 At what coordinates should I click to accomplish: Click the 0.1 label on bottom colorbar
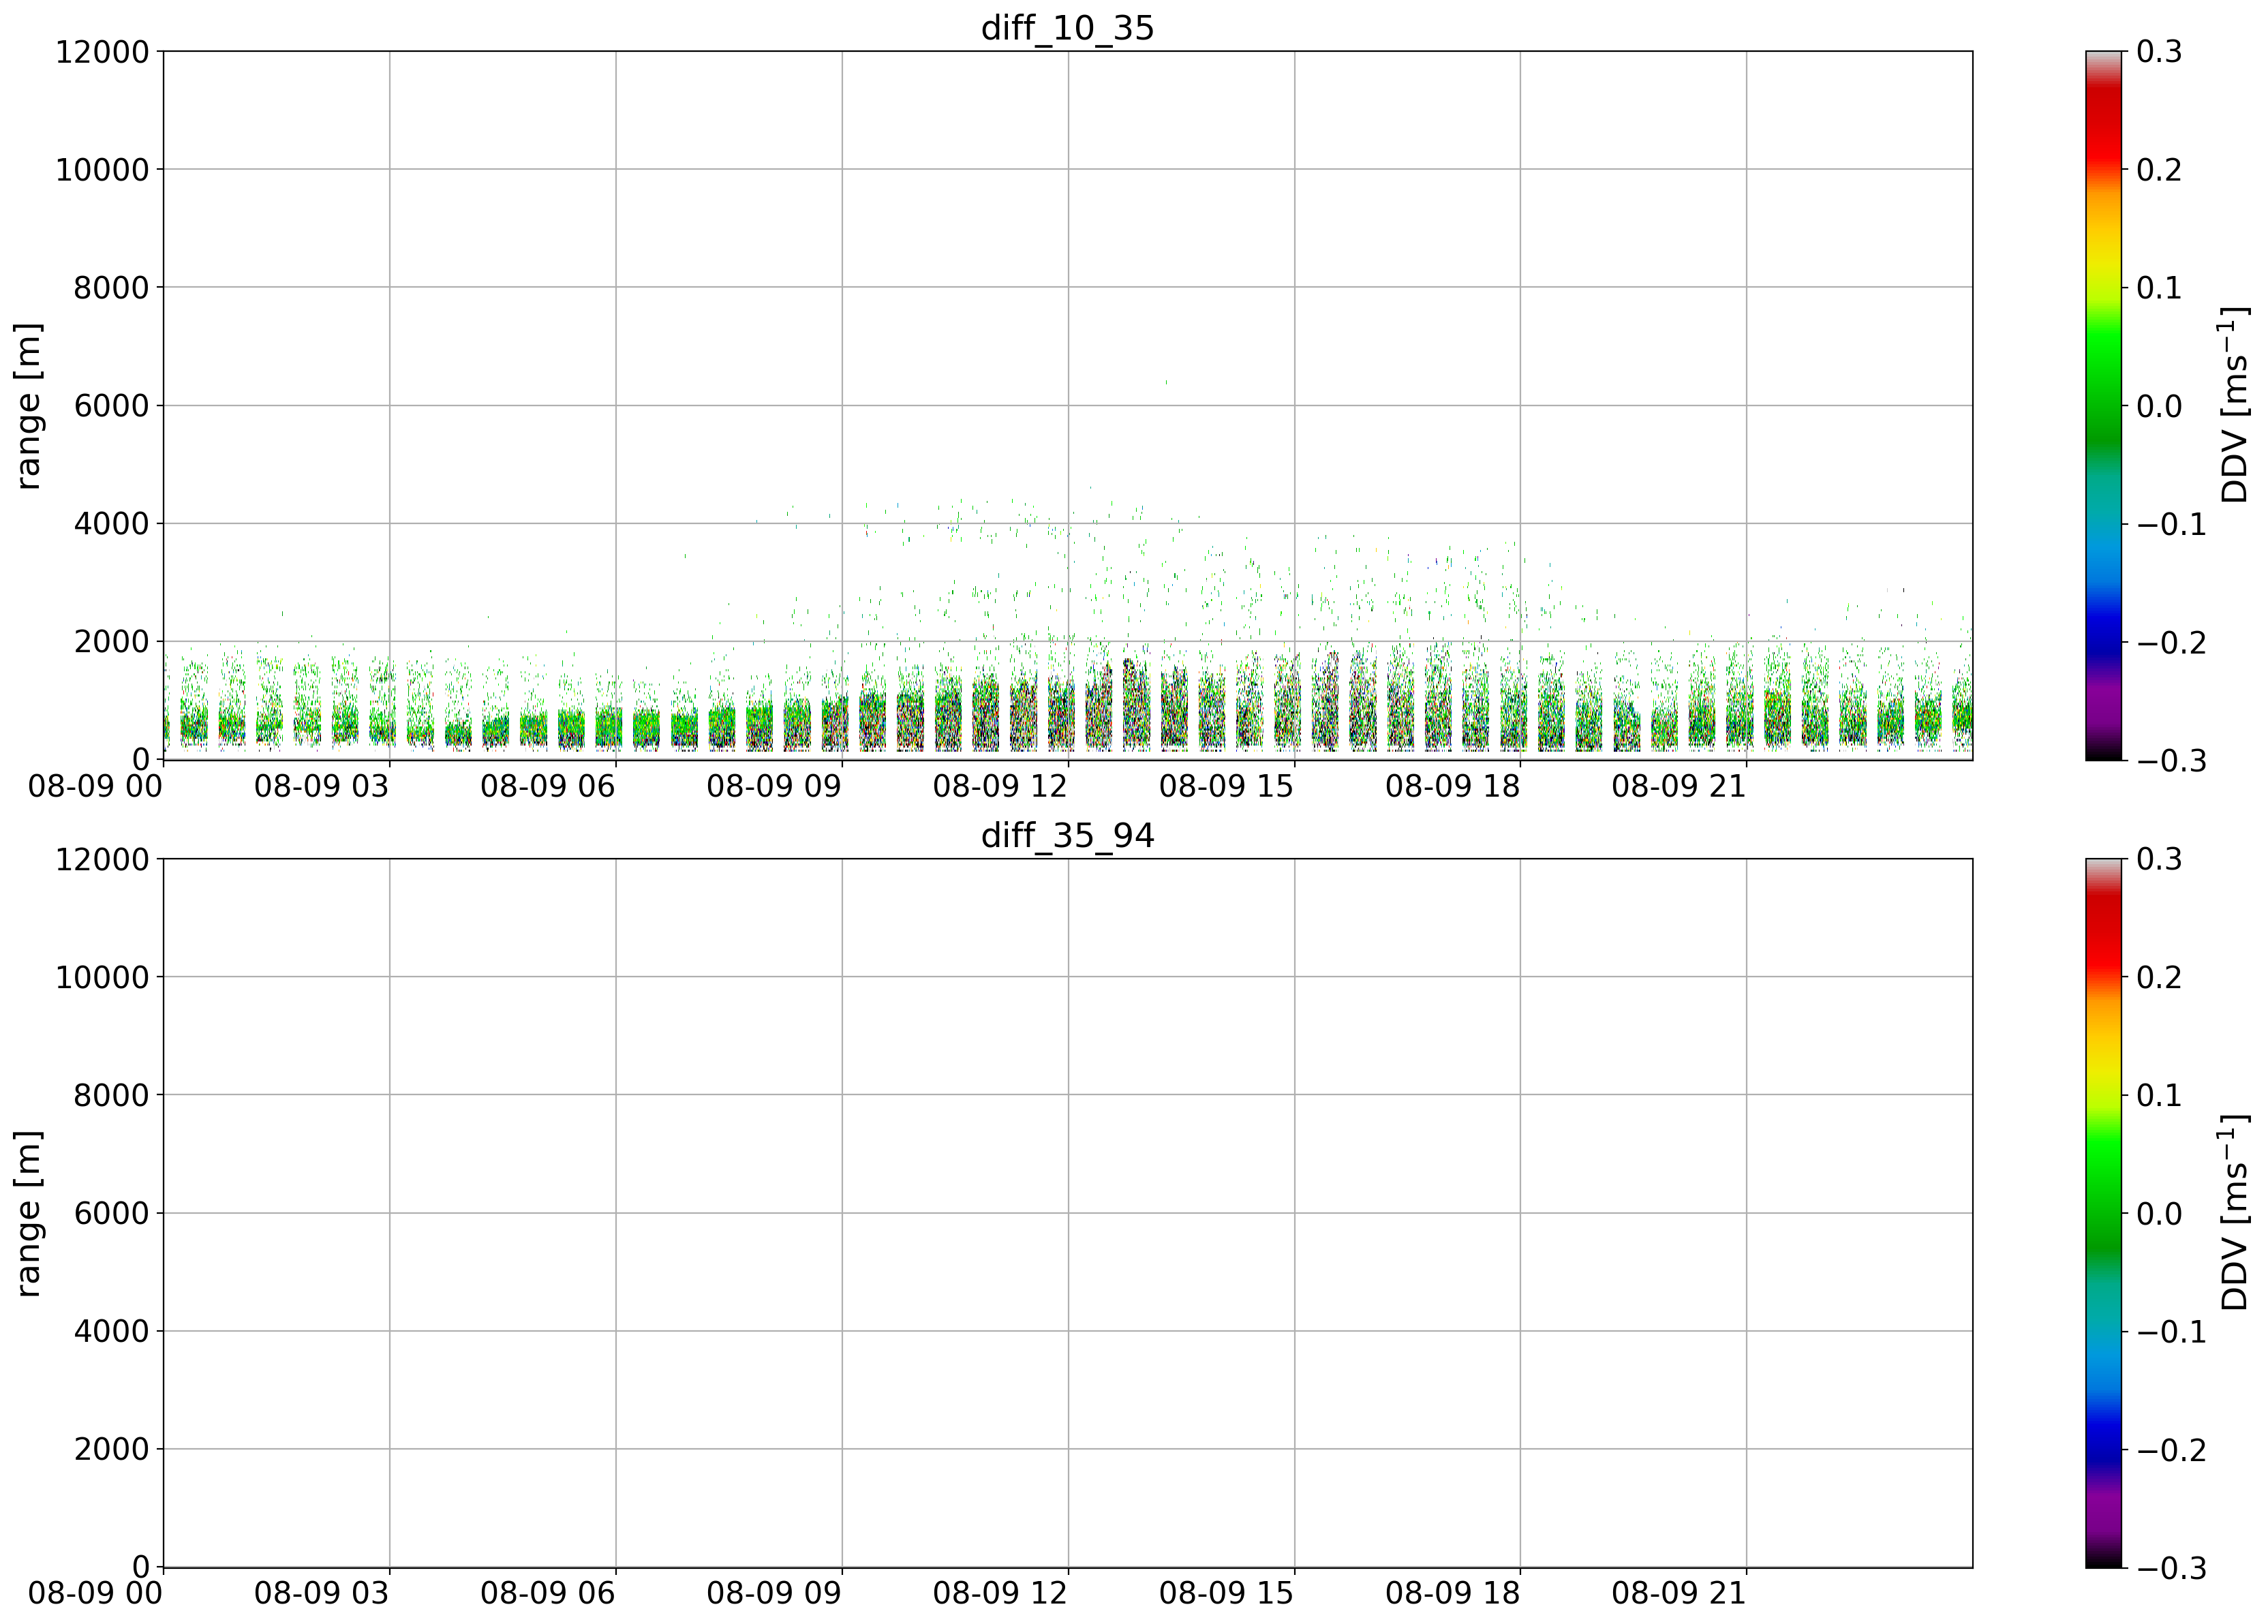(x=2160, y=1095)
